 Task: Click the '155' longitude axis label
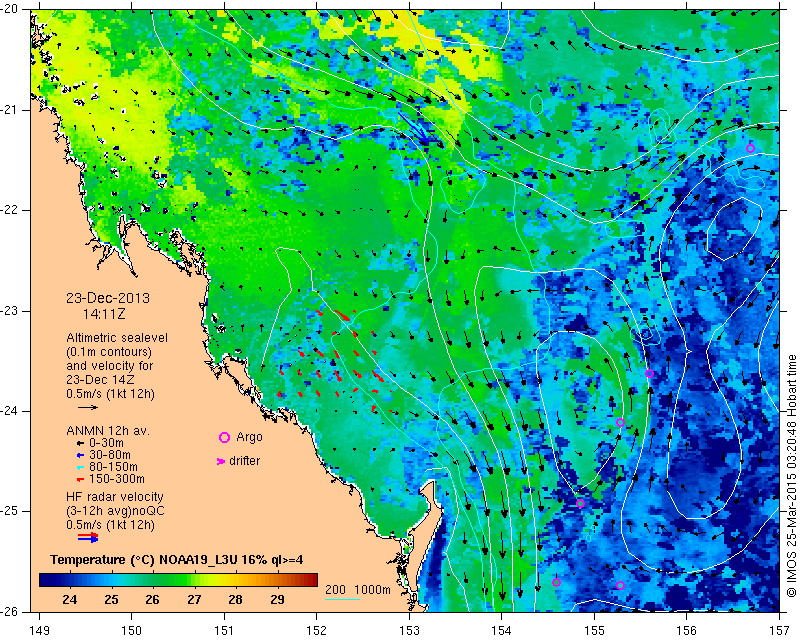click(x=594, y=631)
